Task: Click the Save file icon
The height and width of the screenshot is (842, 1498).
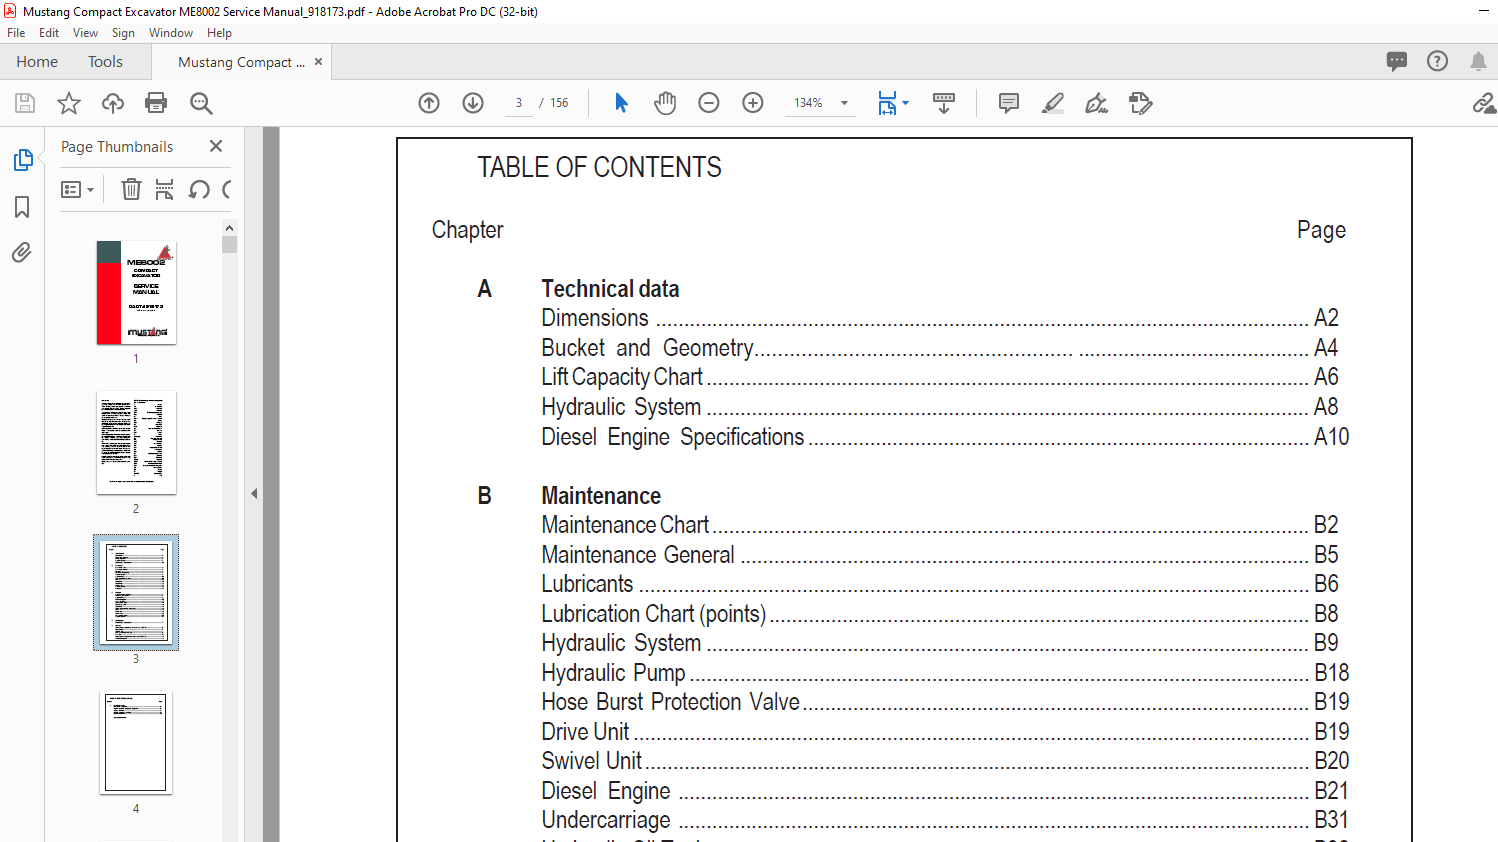Action: [25, 103]
